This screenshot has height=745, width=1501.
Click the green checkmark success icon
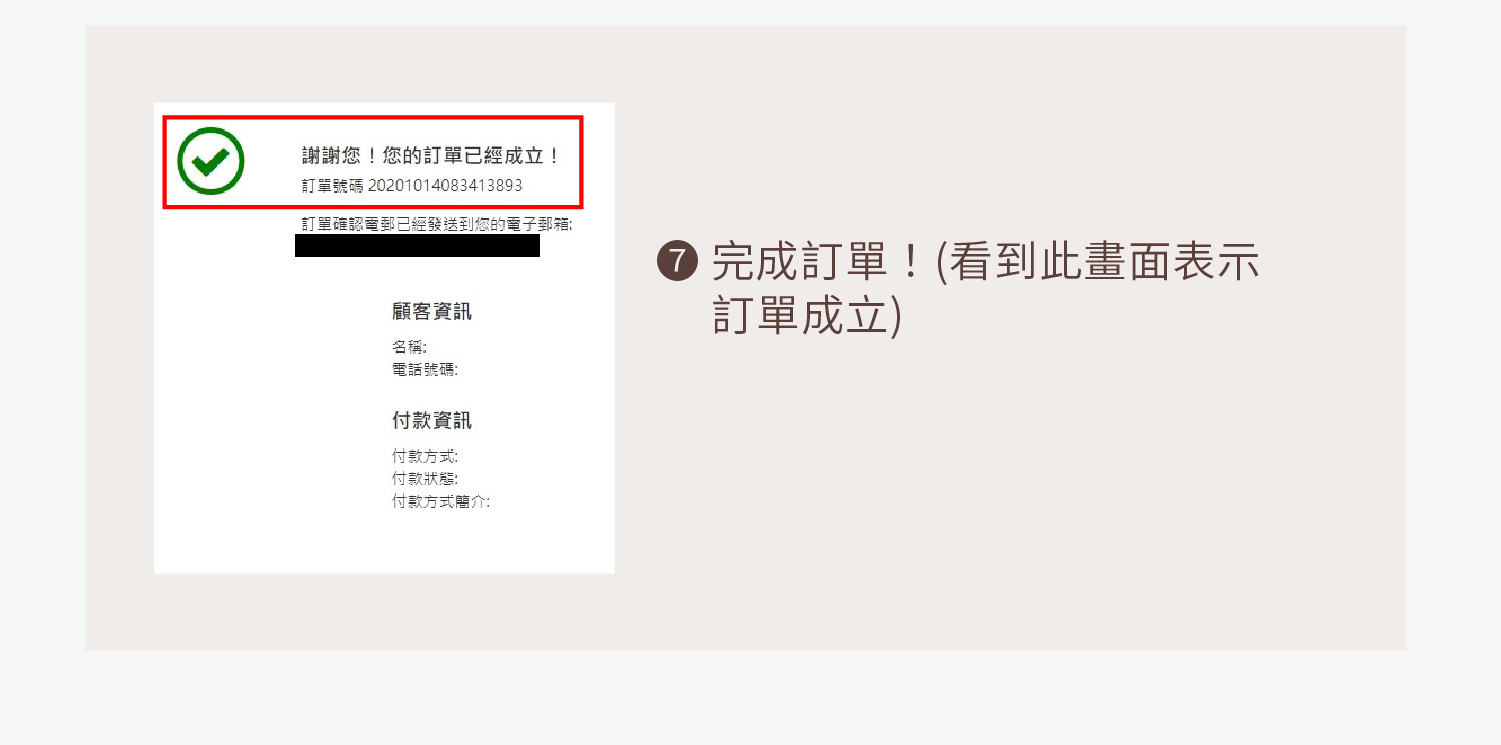pyautogui.click(x=210, y=161)
